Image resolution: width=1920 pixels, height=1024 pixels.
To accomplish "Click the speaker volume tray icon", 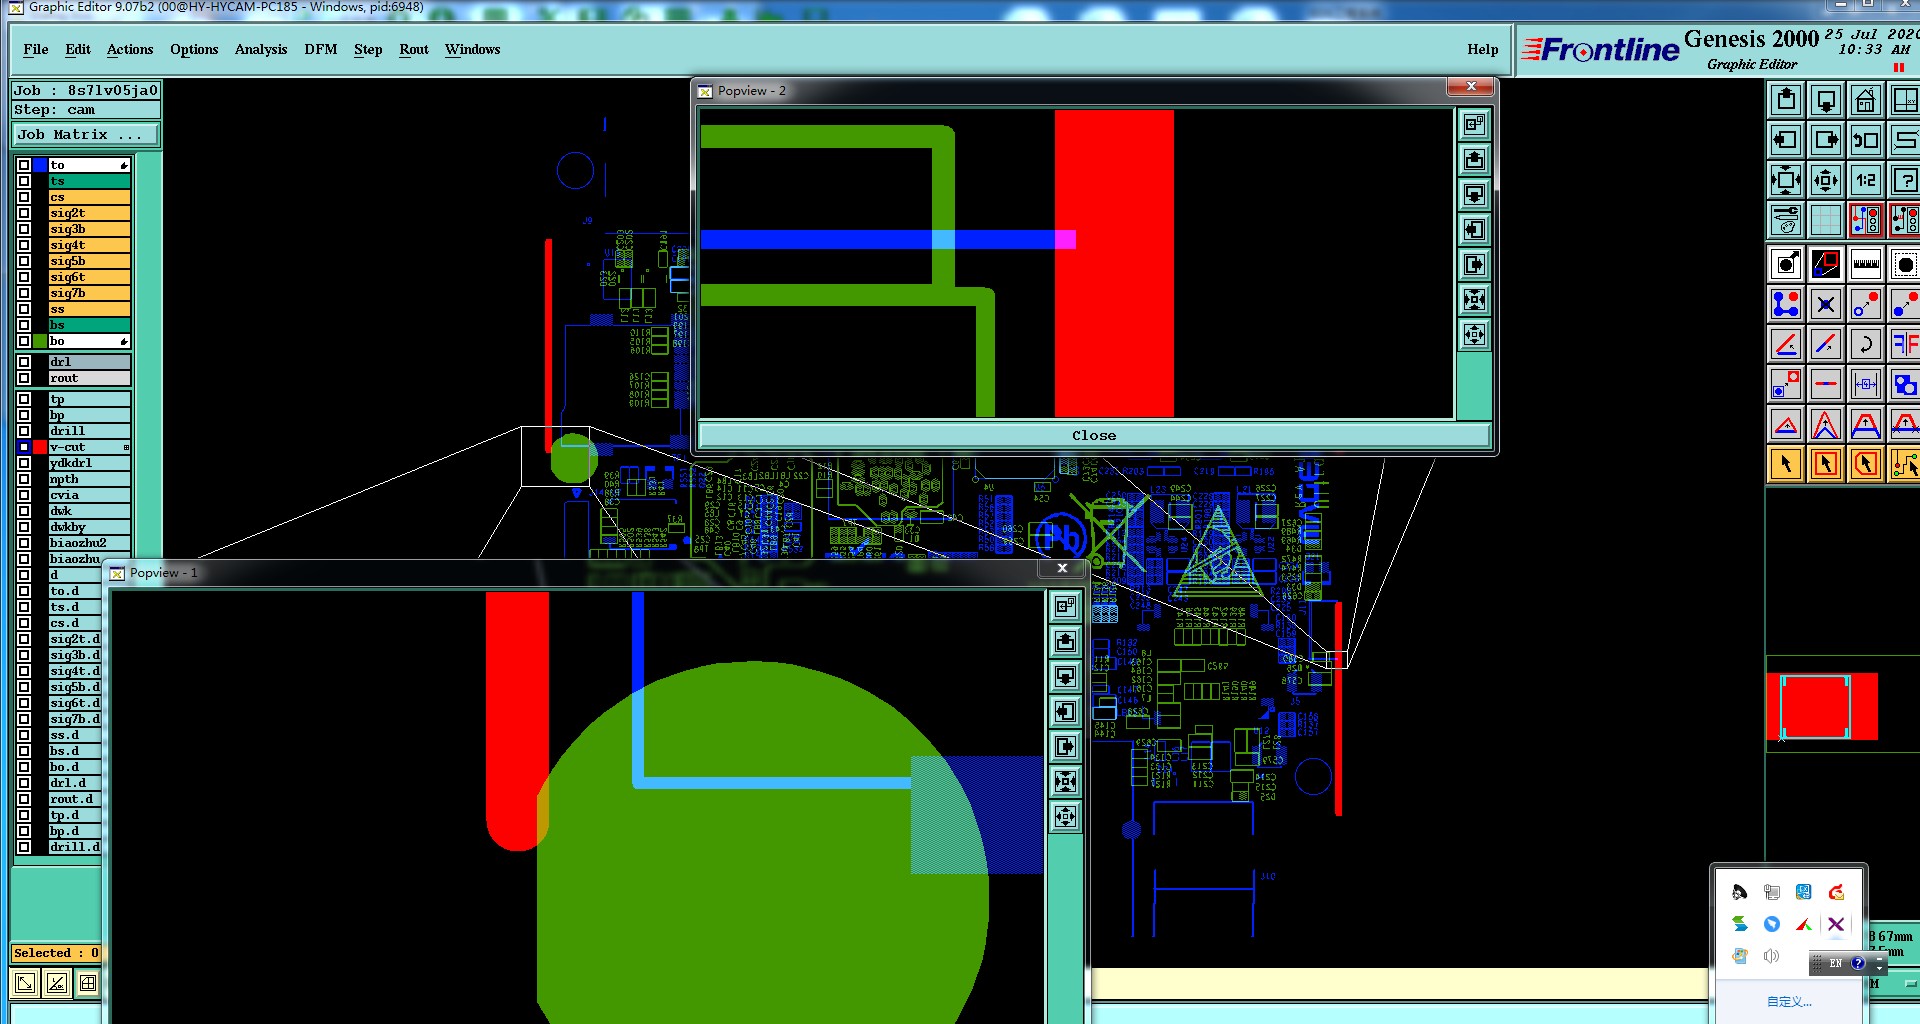I will pos(1771,956).
